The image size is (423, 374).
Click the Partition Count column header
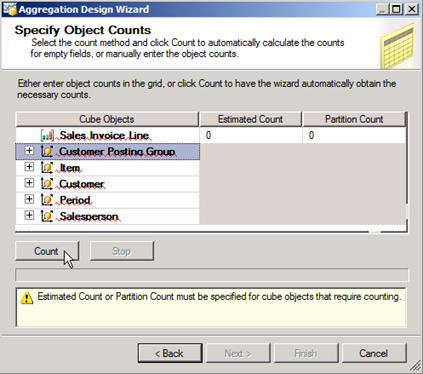click(x=354, y=119)
